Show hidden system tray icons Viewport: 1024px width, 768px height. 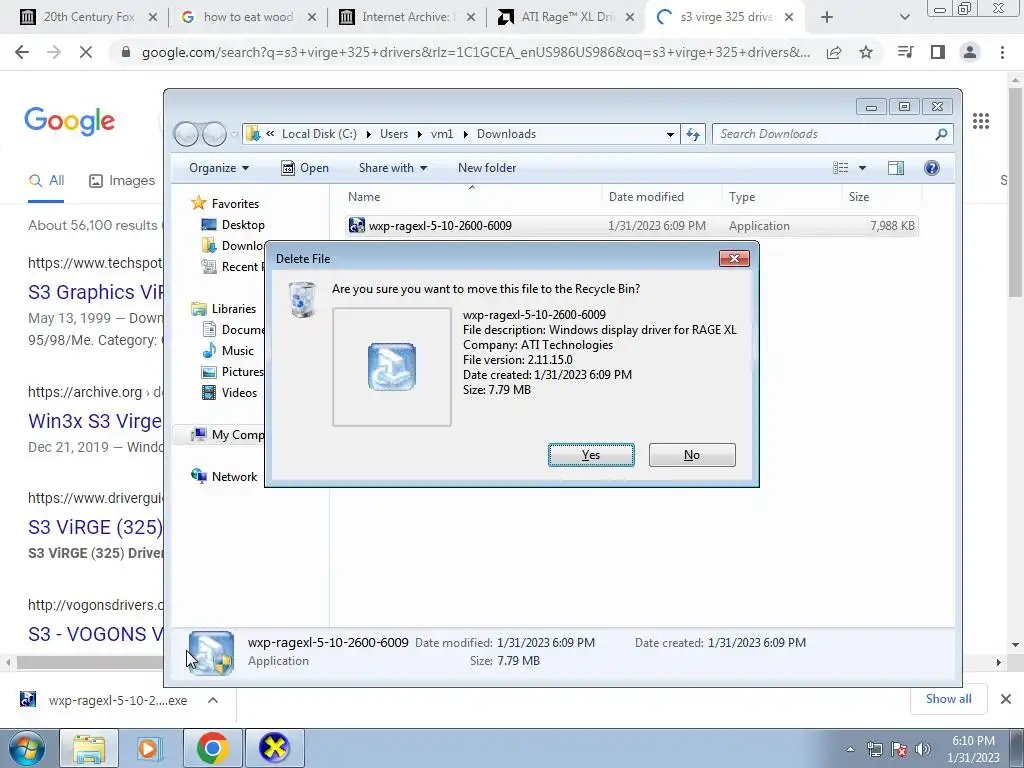tap(850, 750)
